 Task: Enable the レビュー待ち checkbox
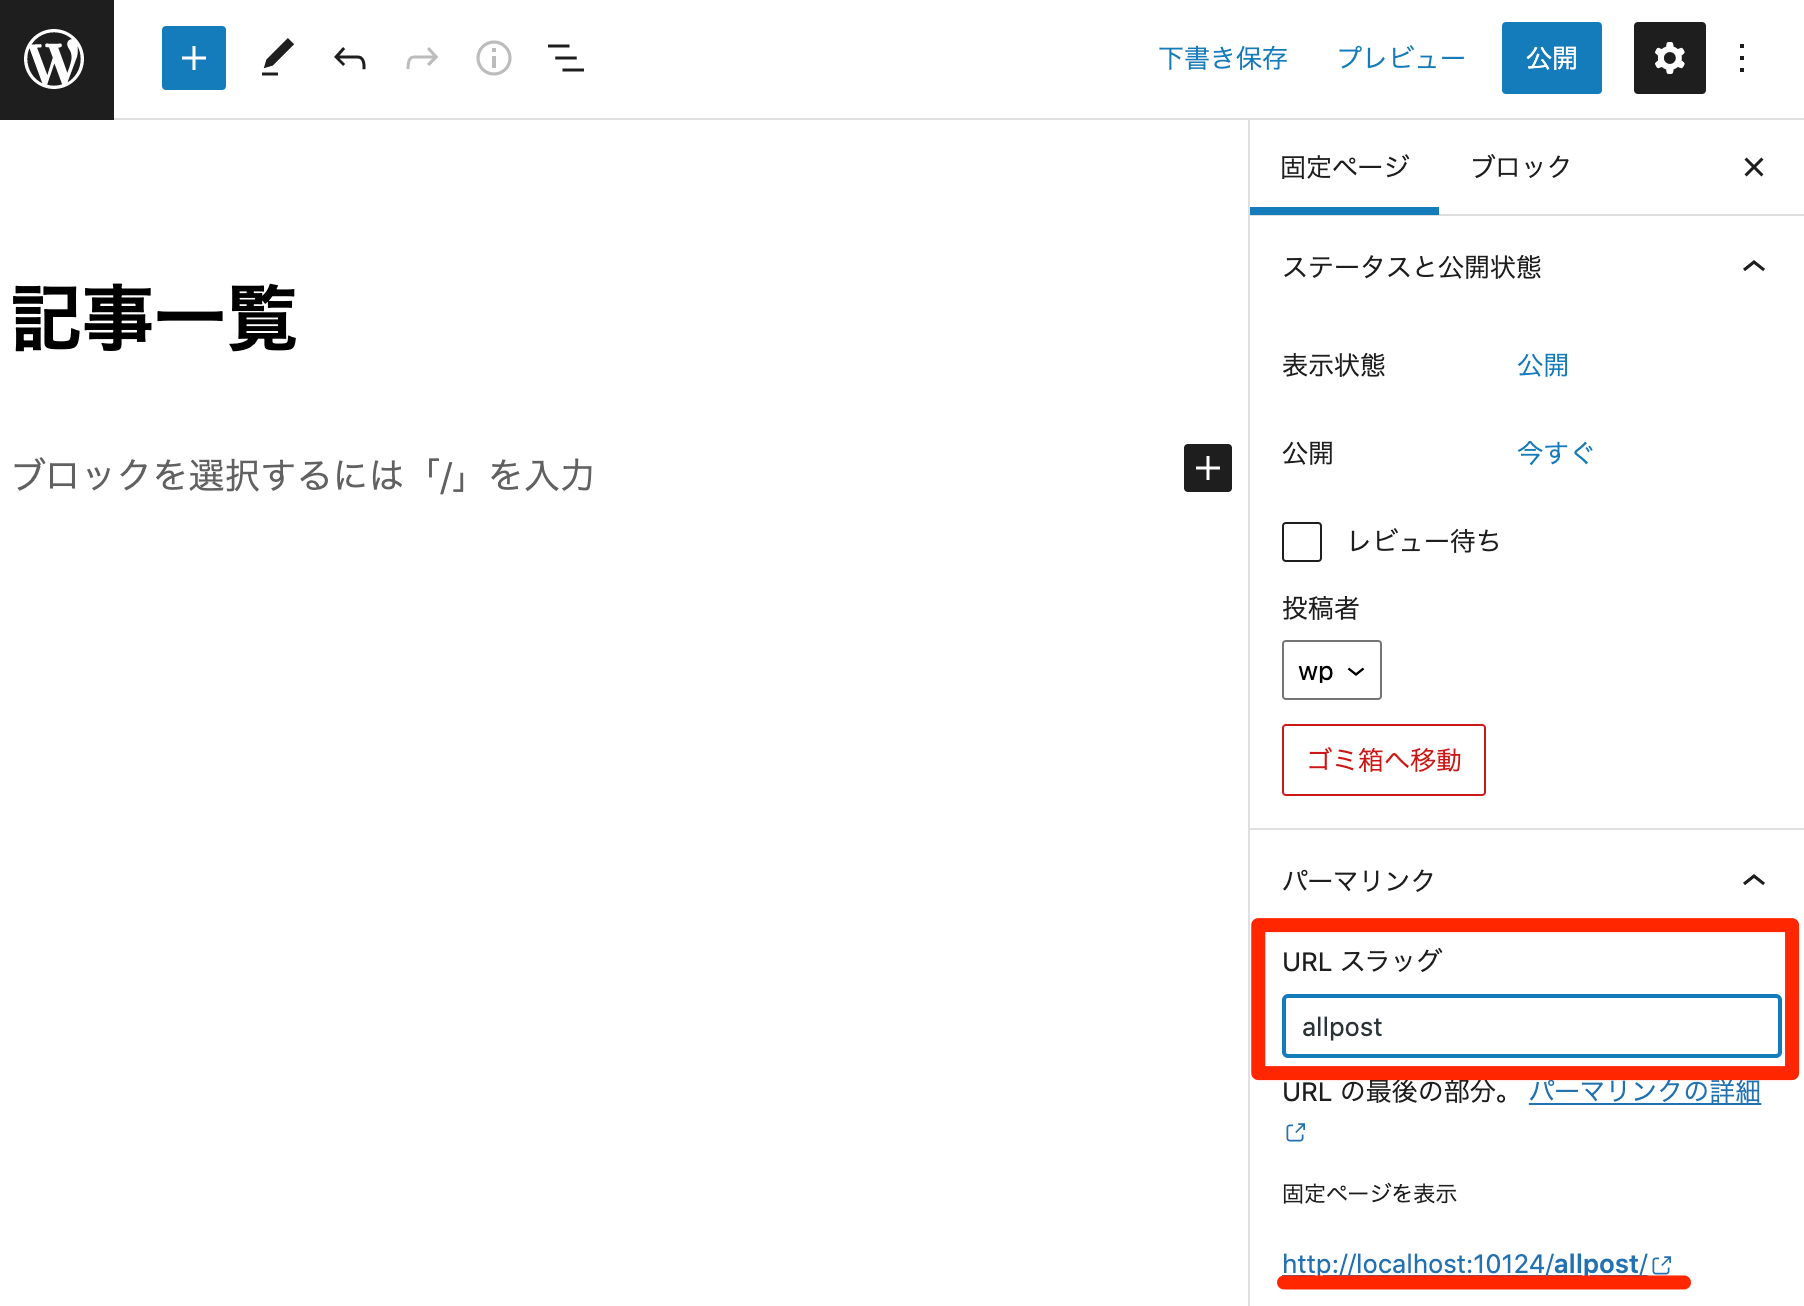(1302, 542)
